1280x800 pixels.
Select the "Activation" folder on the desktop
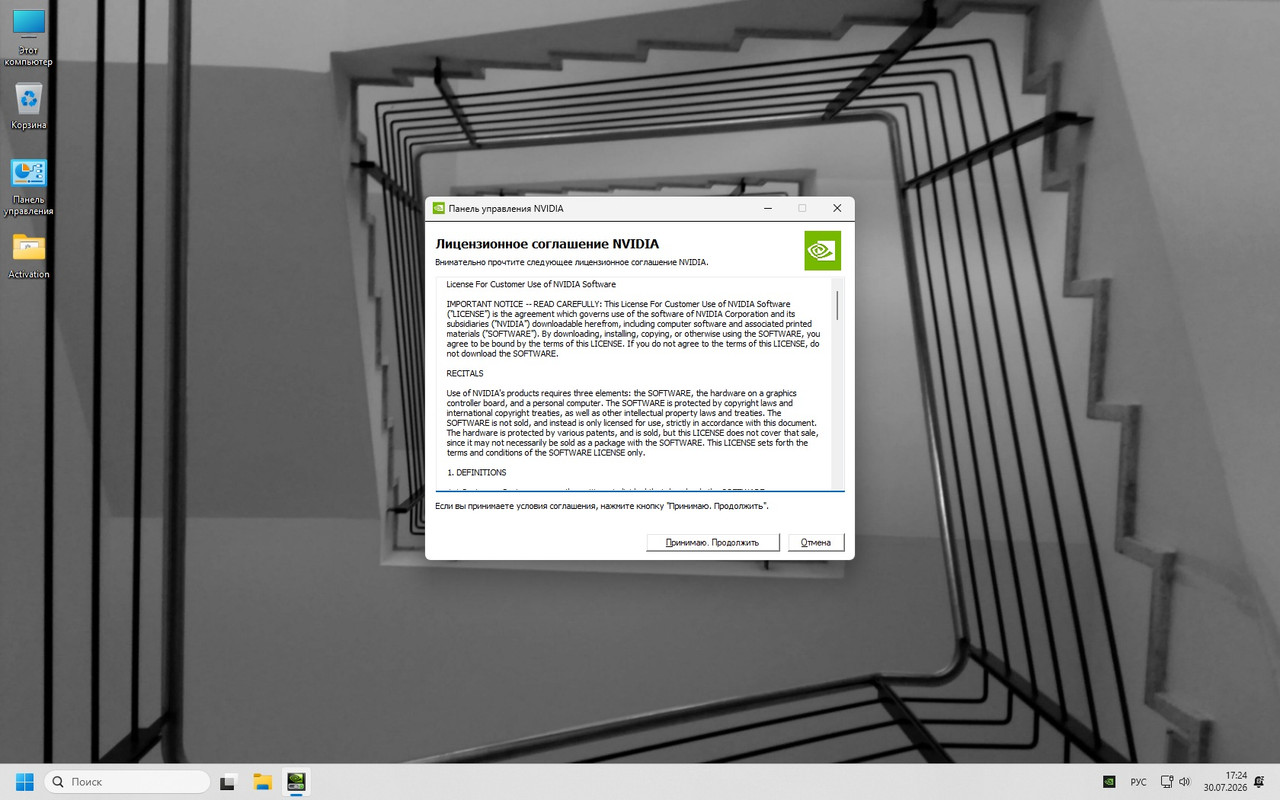28,257
